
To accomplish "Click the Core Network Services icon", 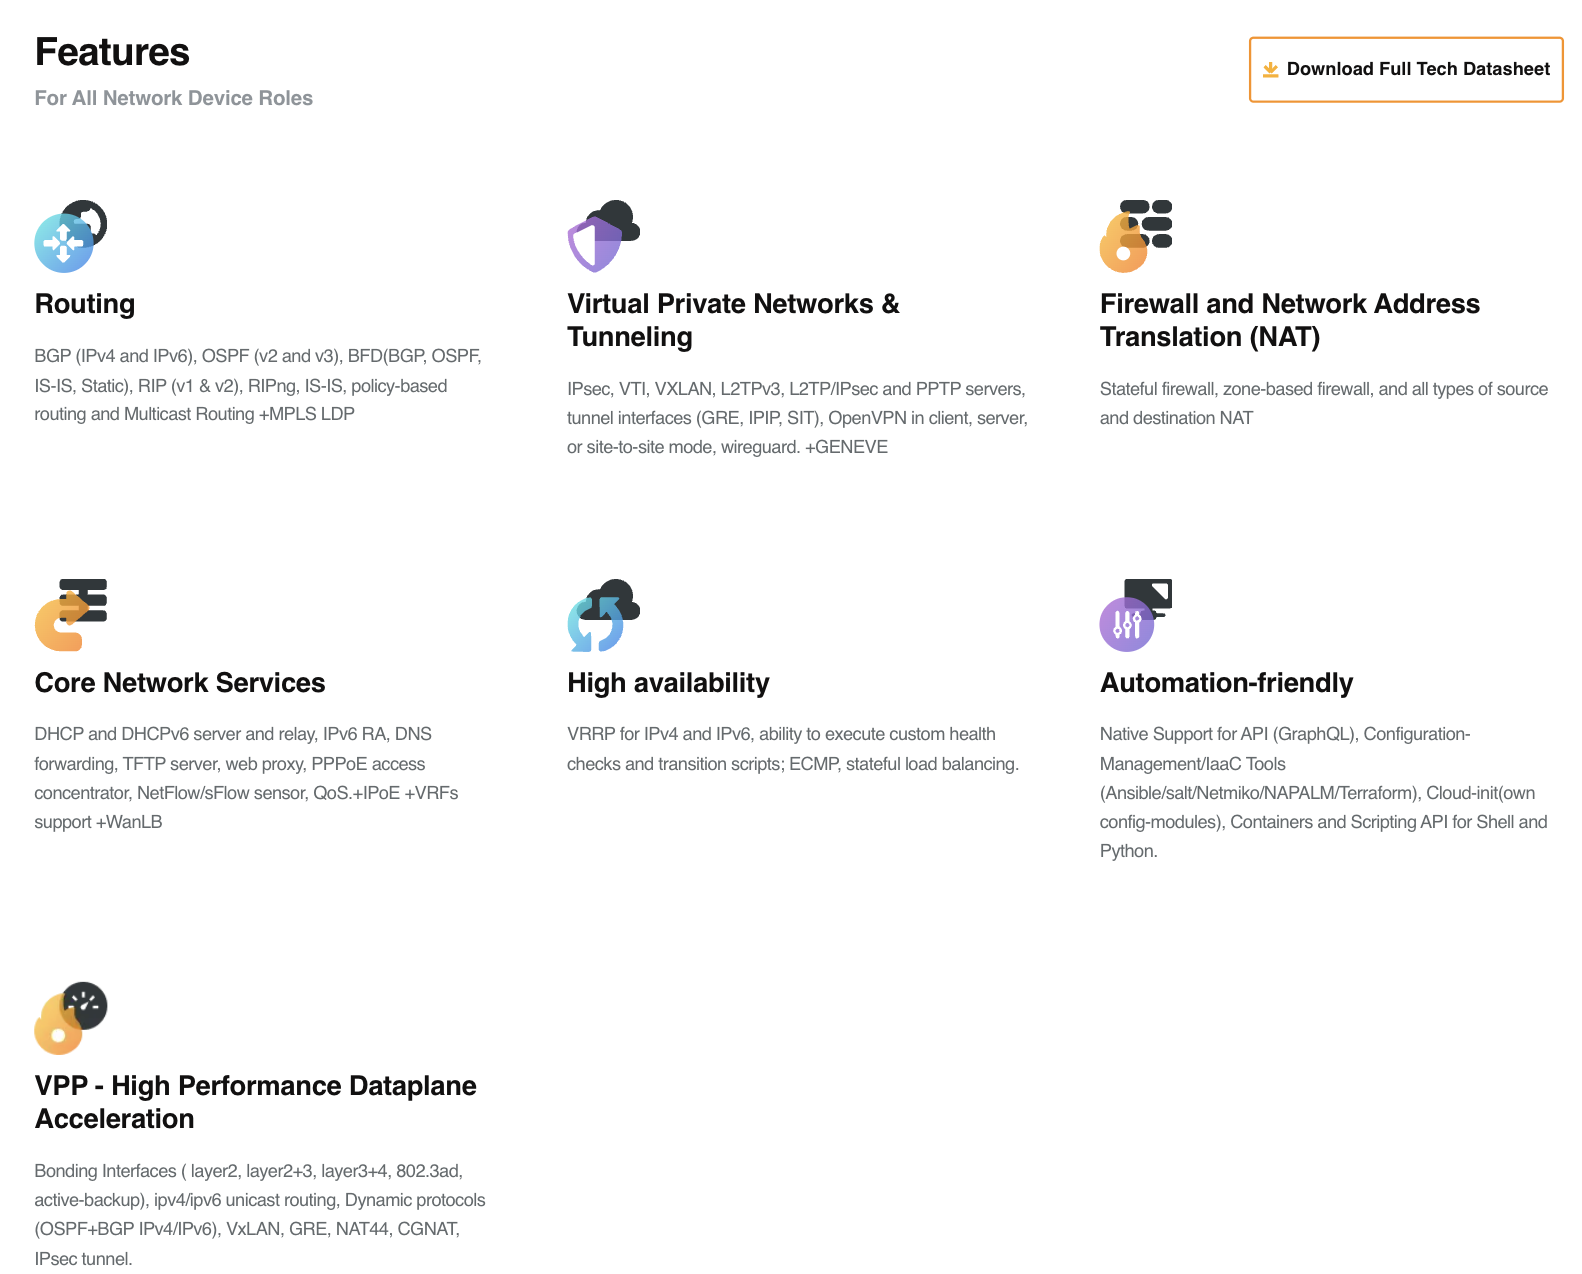I will (x=70, y=615).
